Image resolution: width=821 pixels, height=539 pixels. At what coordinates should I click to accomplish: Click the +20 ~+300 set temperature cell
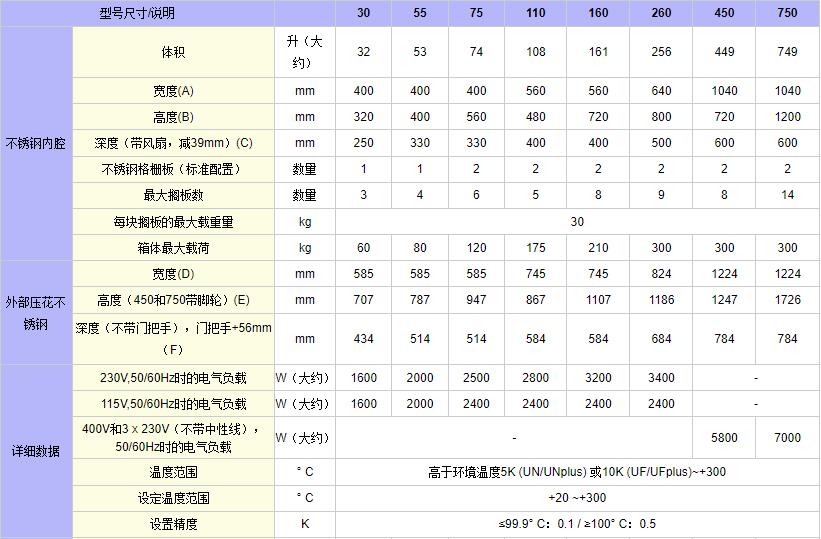point(577,498)
